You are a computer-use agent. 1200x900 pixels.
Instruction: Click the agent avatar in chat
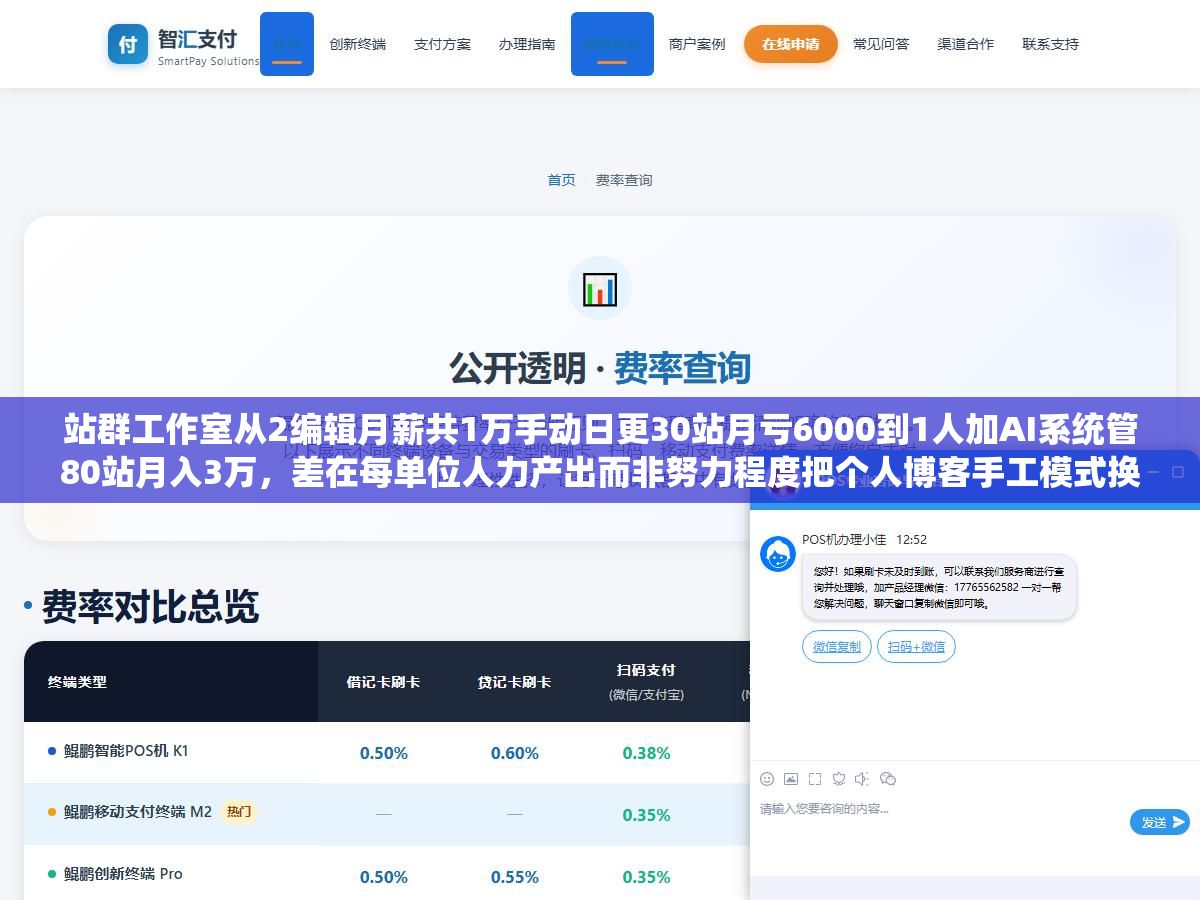tap(778, 554)
